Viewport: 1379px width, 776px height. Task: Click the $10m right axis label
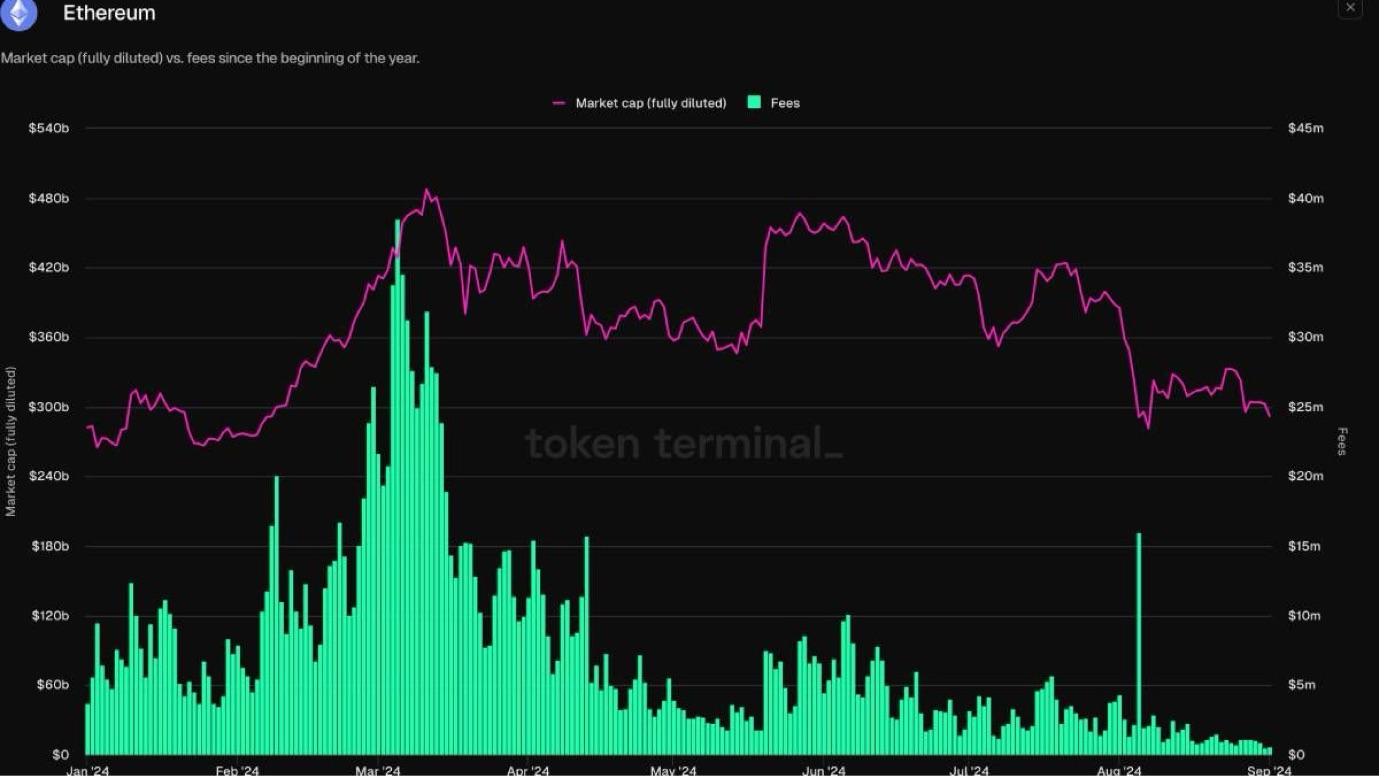tap(1303, 615)
